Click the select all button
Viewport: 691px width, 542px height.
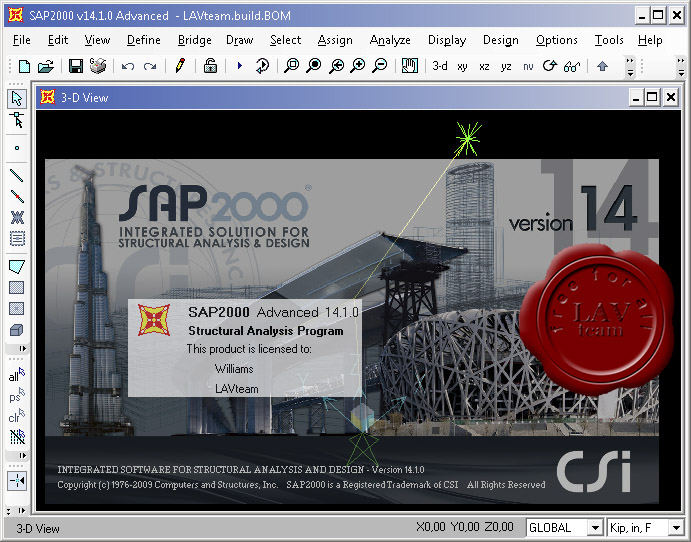point(17,375)
